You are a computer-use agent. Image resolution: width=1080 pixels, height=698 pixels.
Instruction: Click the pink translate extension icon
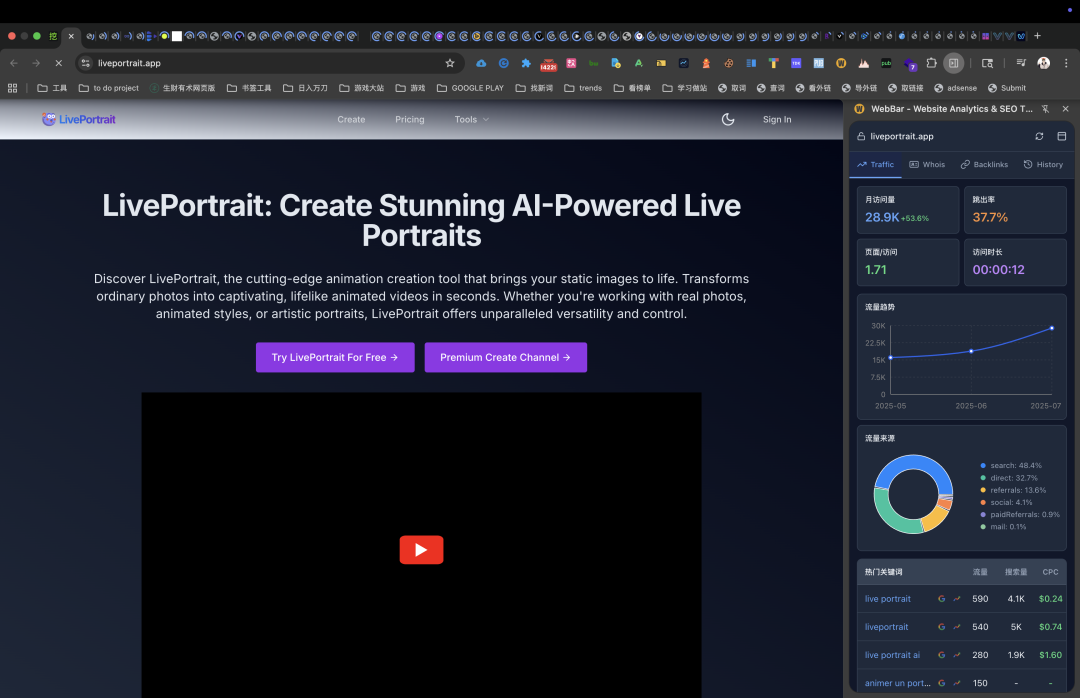571,63
